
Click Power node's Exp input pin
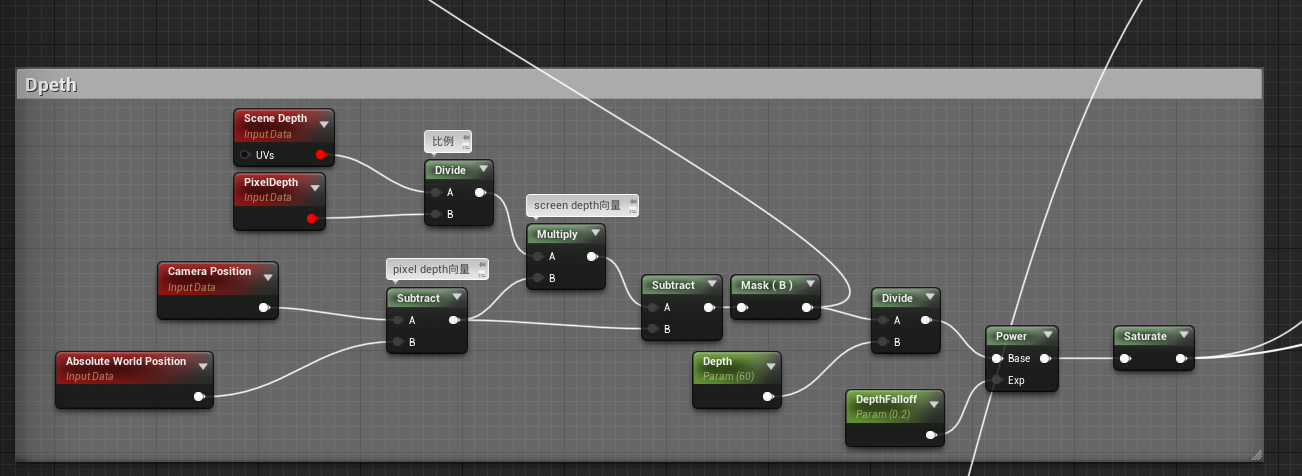(x=997, y=380)
